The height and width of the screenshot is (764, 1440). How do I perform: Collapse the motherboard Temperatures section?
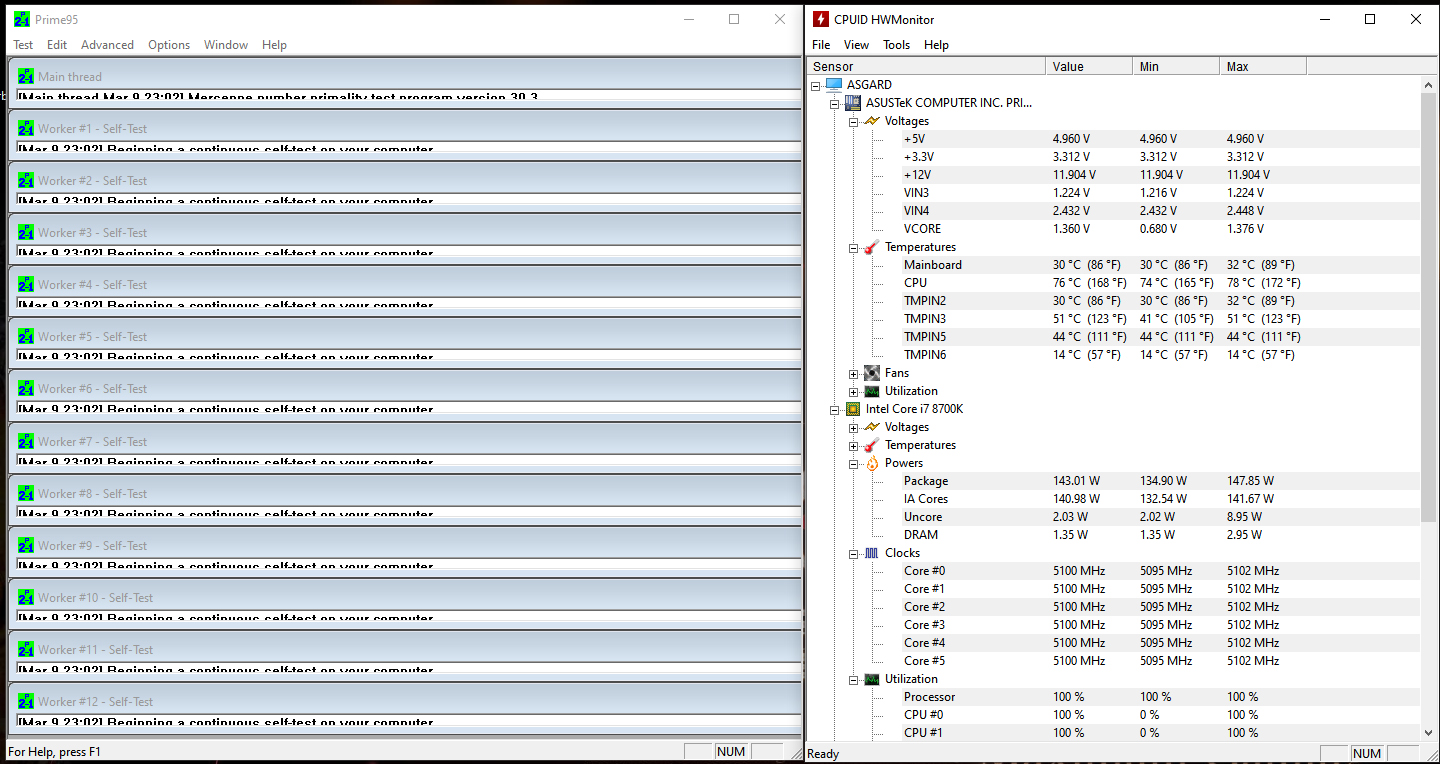[854, 247]
